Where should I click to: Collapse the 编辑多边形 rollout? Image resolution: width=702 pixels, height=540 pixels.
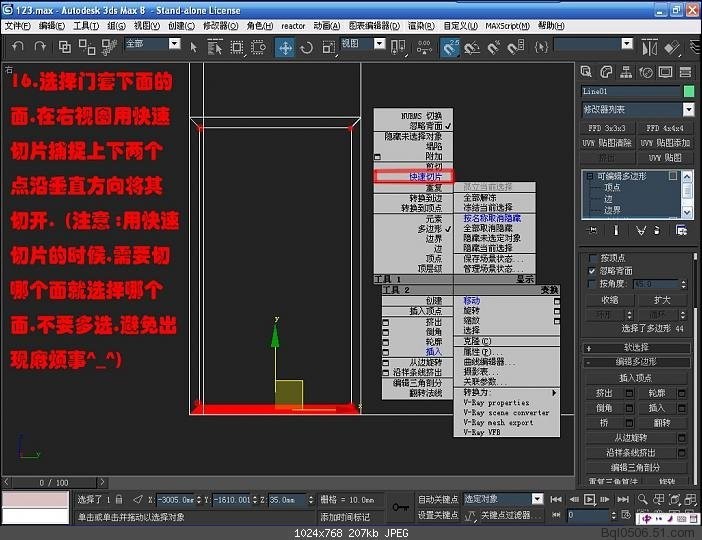(637, 362)
